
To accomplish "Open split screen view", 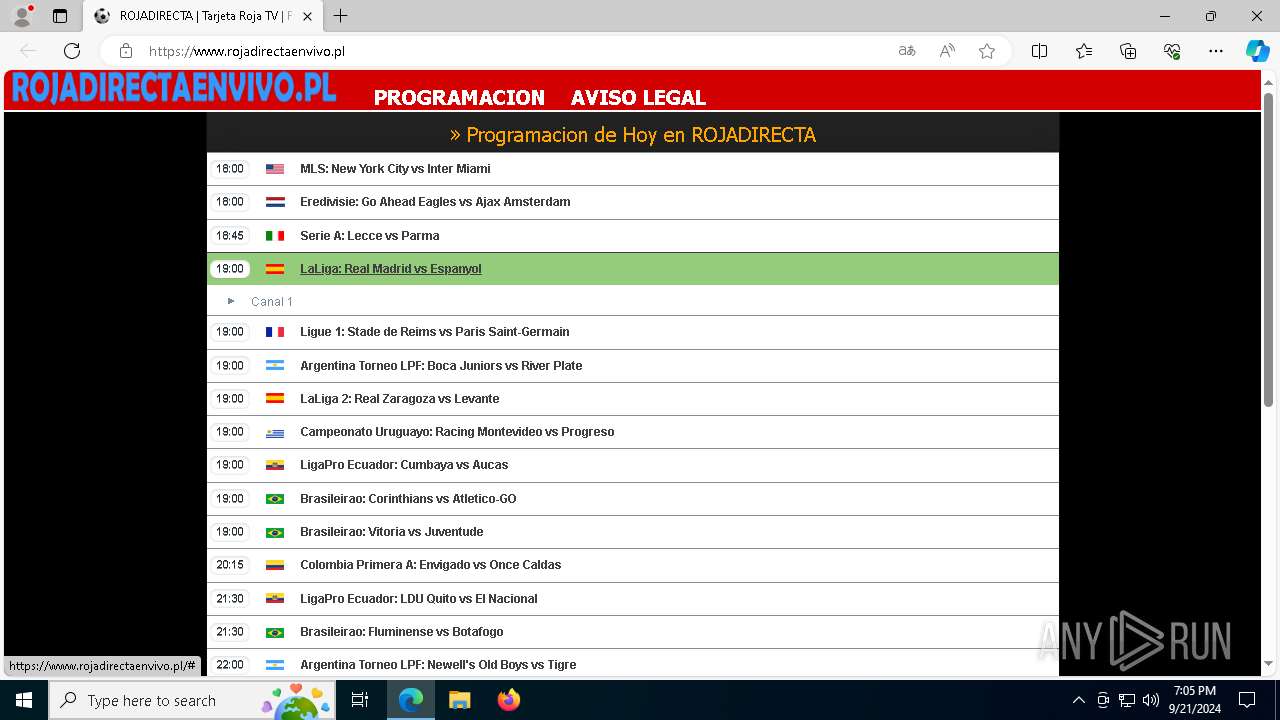I will click(x=1040, y=51).
